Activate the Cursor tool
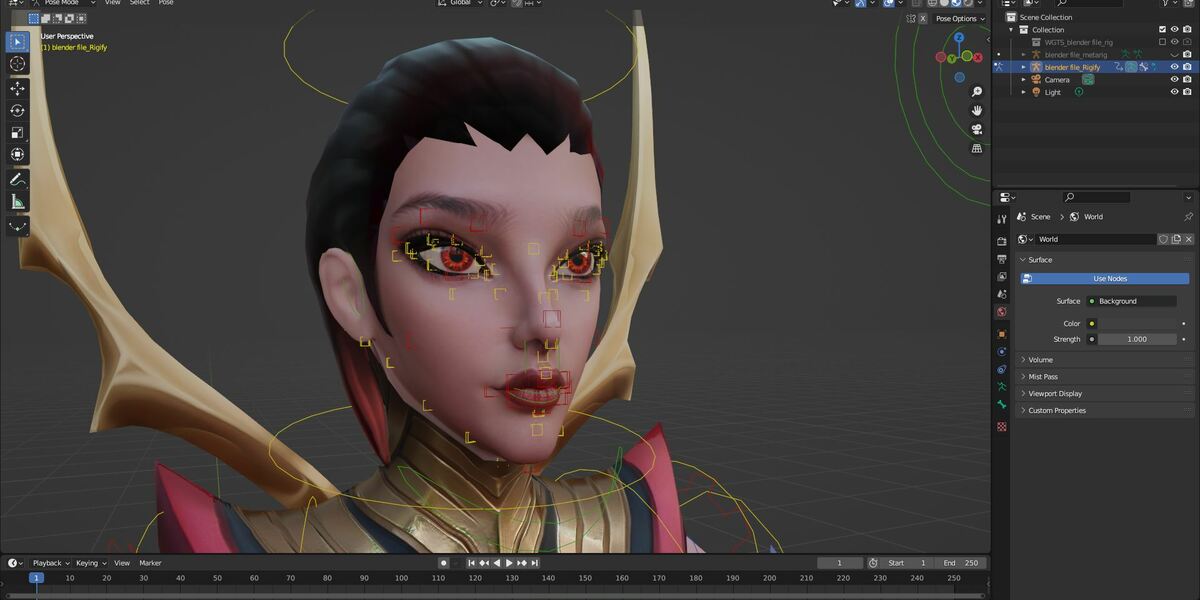 17,64
